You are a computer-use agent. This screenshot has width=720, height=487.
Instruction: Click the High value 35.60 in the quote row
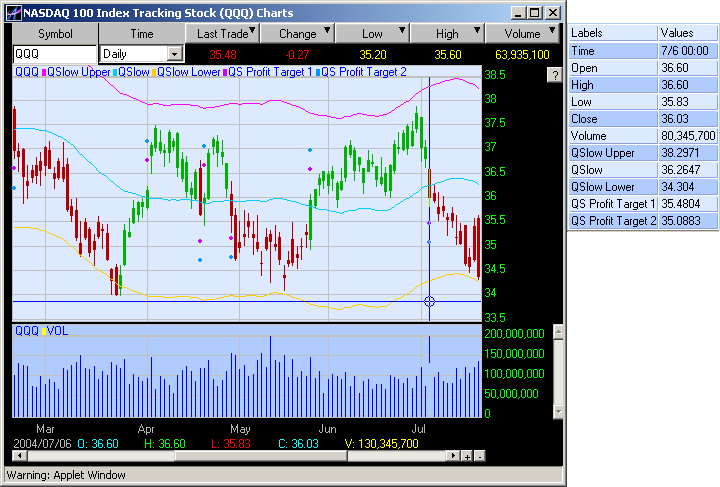tap(448, 55)
